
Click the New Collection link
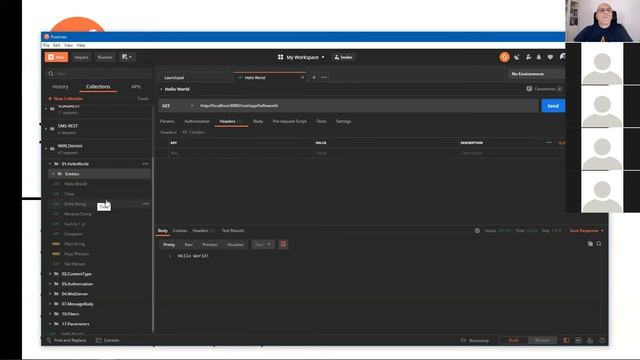click(65, 98)
